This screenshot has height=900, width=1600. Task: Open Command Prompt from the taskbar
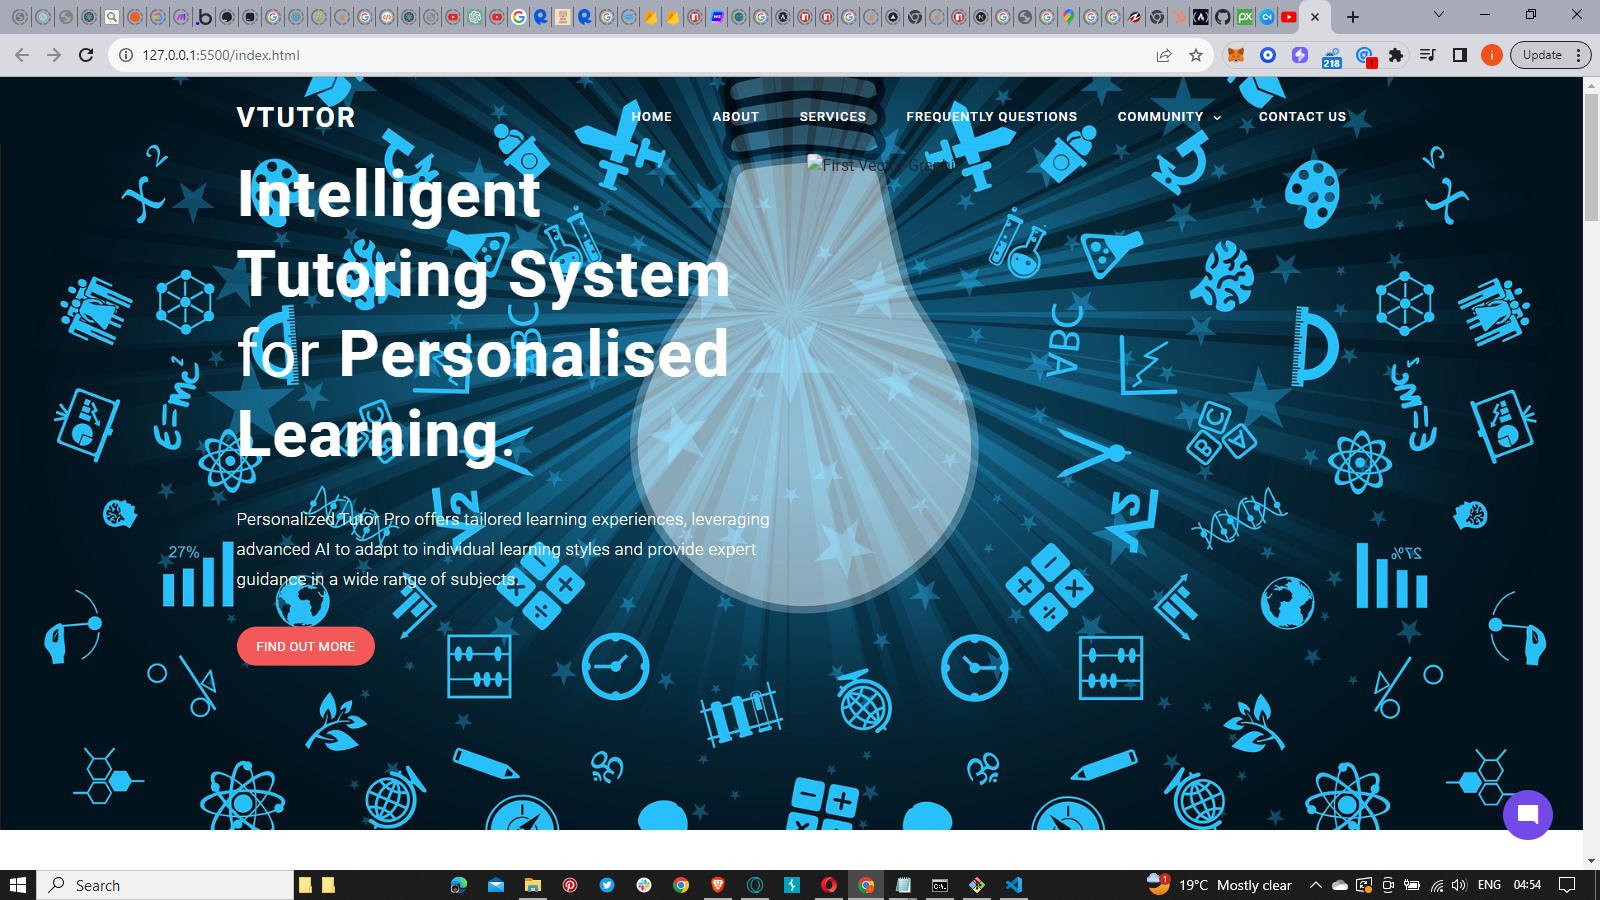940,885
